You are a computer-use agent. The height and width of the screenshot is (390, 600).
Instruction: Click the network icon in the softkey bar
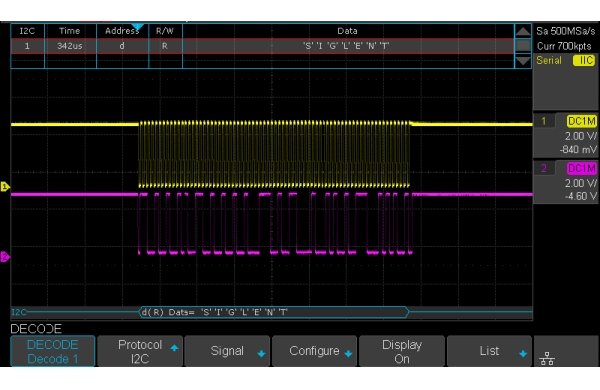(547, 359)
